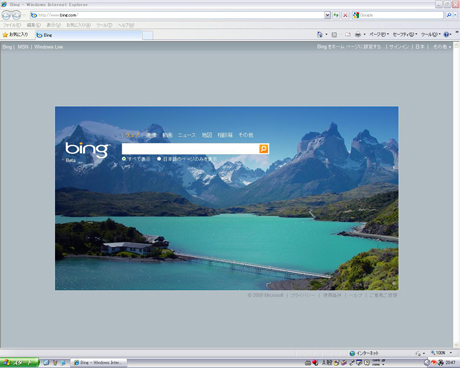Screen dimensions: 460x368
Task: Open the ヘルプ(H) menu
Action: (126, 25)
